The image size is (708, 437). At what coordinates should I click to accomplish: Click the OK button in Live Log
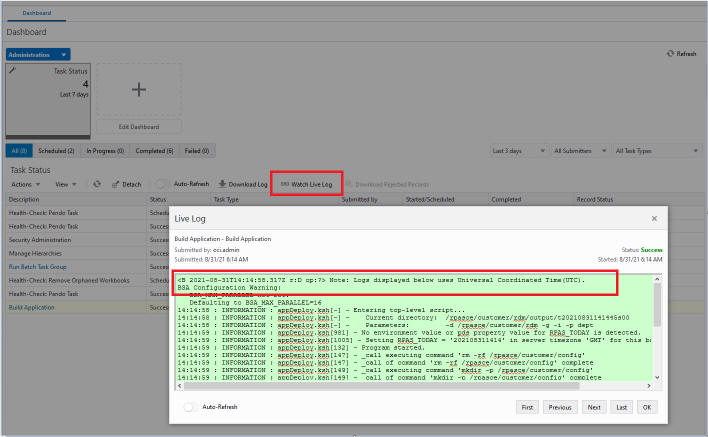(647, 407)
